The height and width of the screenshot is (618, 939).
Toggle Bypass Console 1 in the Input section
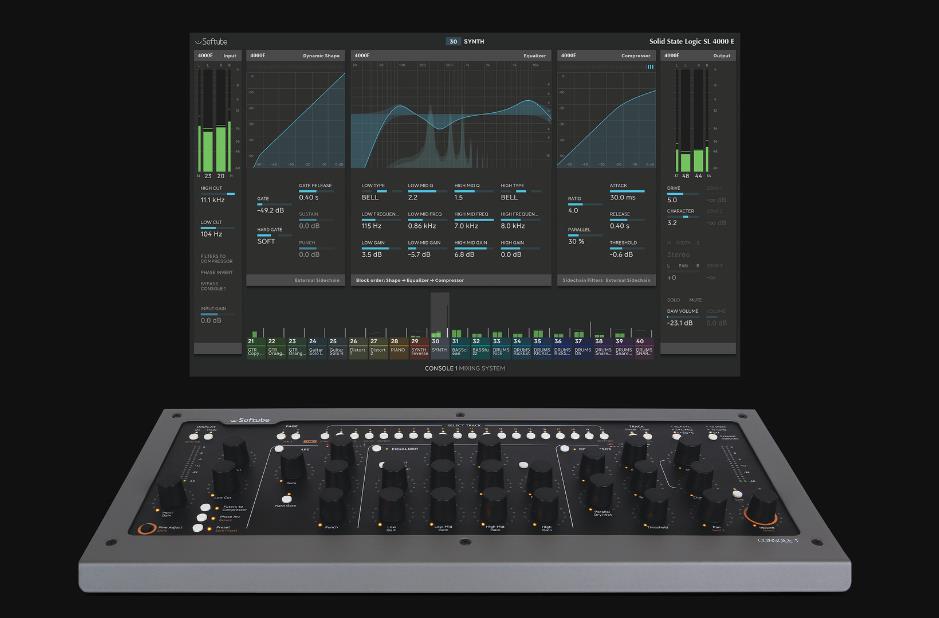click(214, 286)
